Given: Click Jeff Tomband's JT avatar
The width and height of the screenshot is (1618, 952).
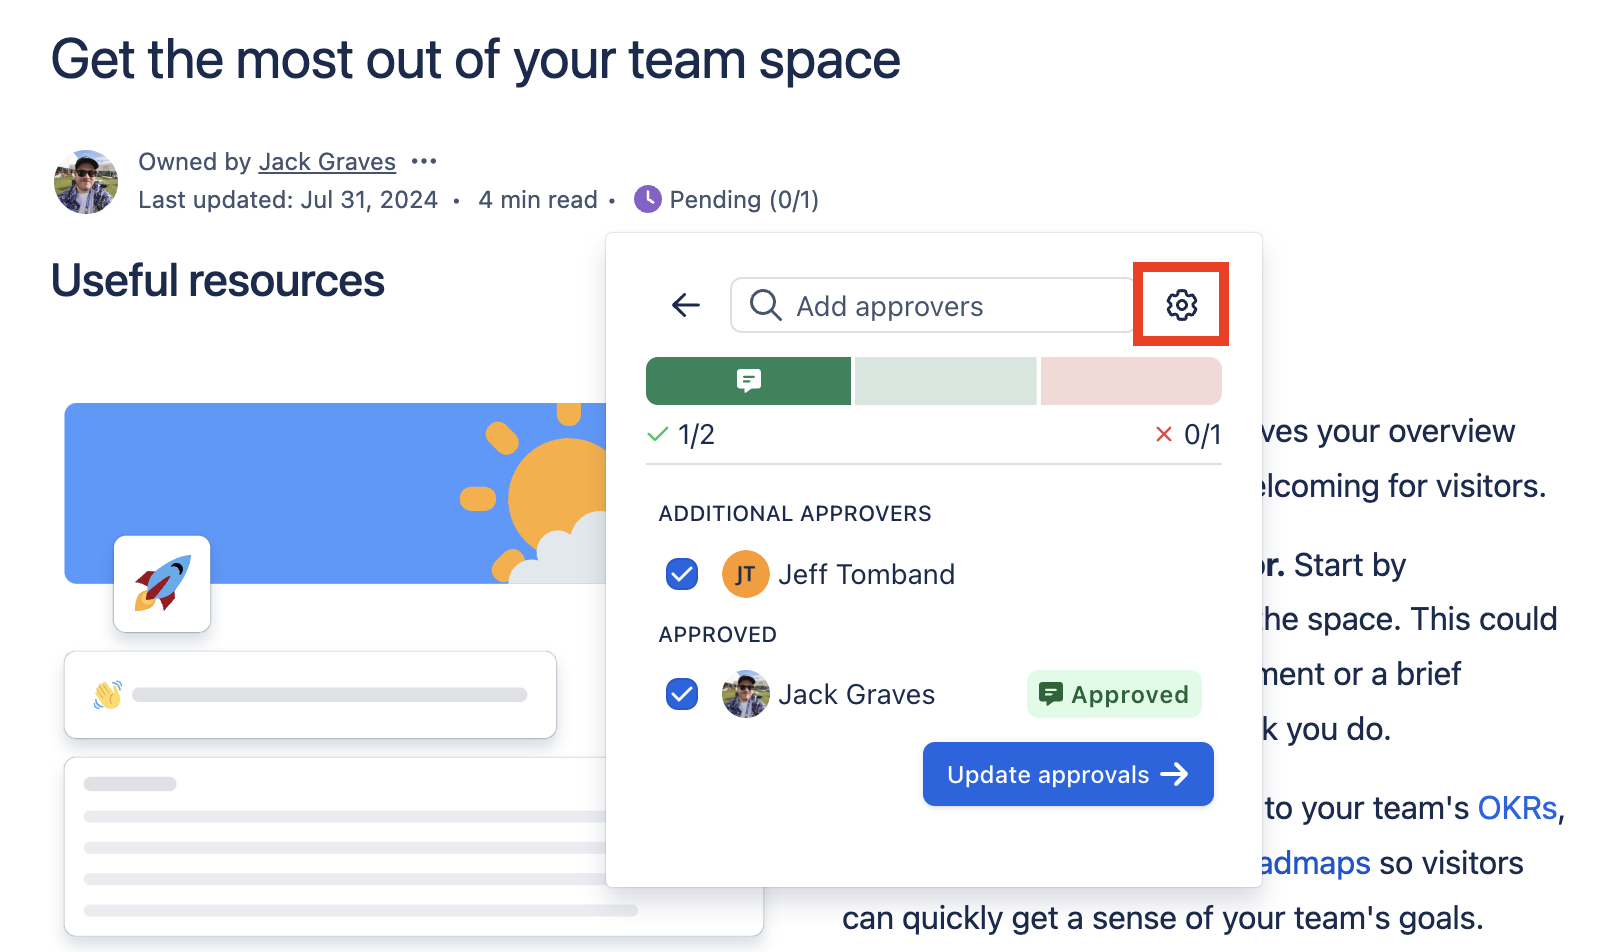Looking at the screenshot, I should tap(745, 574).
